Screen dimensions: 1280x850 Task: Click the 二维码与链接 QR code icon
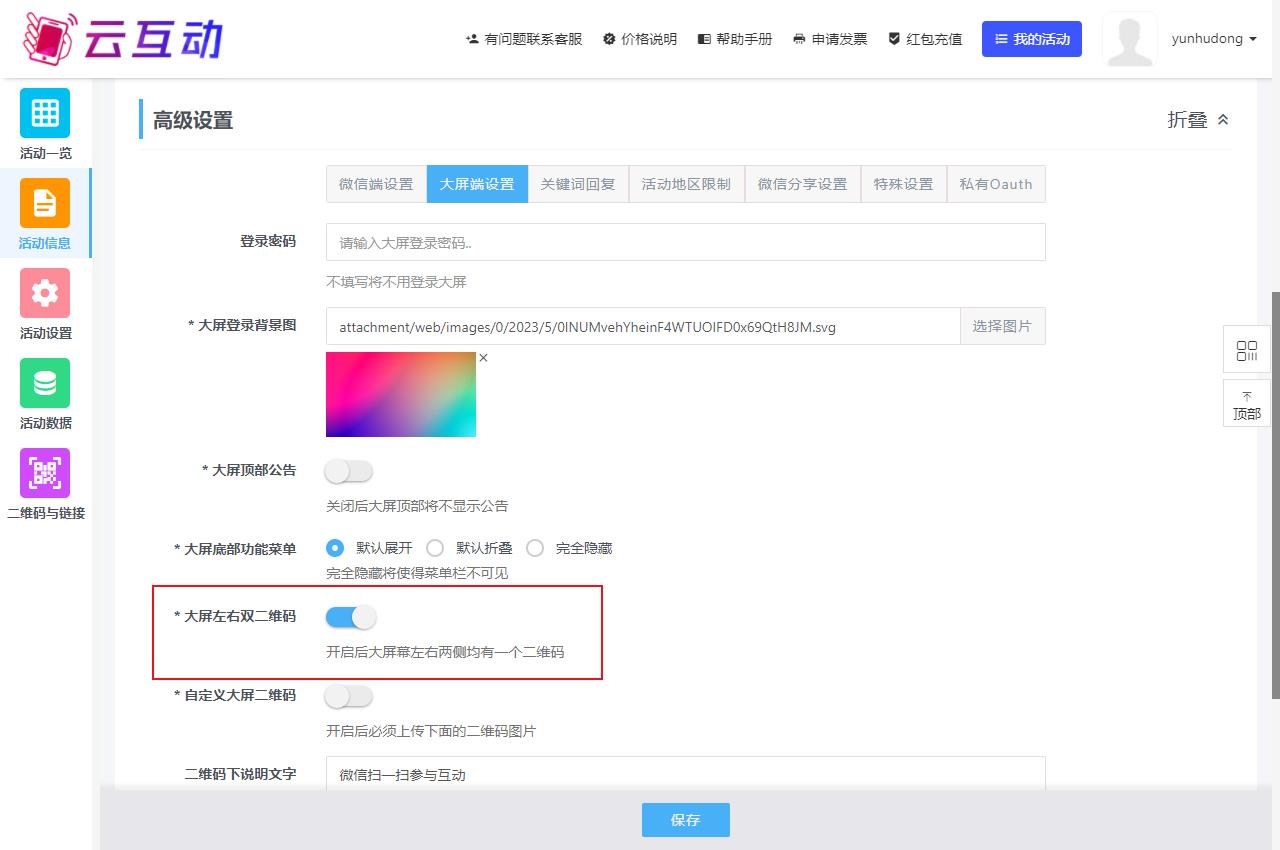point(45,473)
